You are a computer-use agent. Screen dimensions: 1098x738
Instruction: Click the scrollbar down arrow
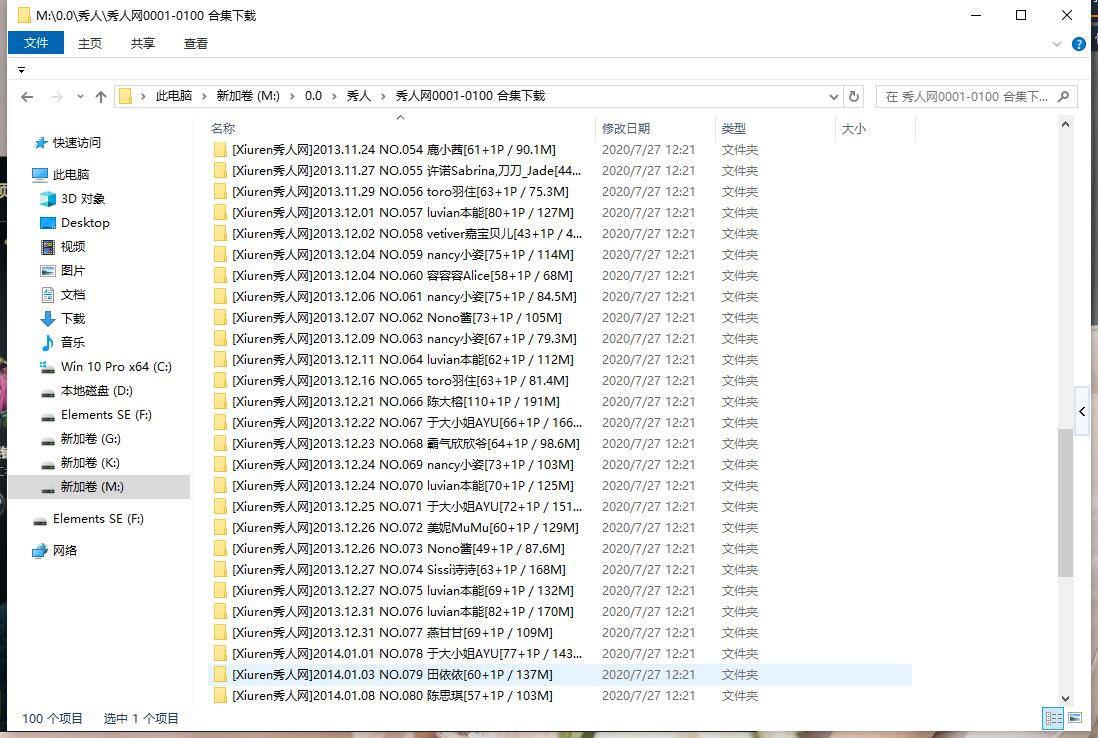[x=1065, y=698]
